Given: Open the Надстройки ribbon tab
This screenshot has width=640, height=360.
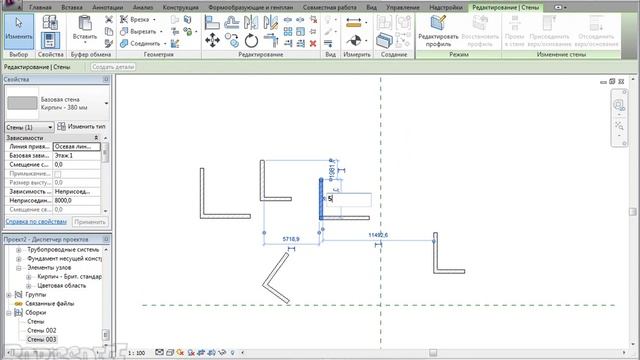Looking at the screenshot, I should tap(446, 7).
